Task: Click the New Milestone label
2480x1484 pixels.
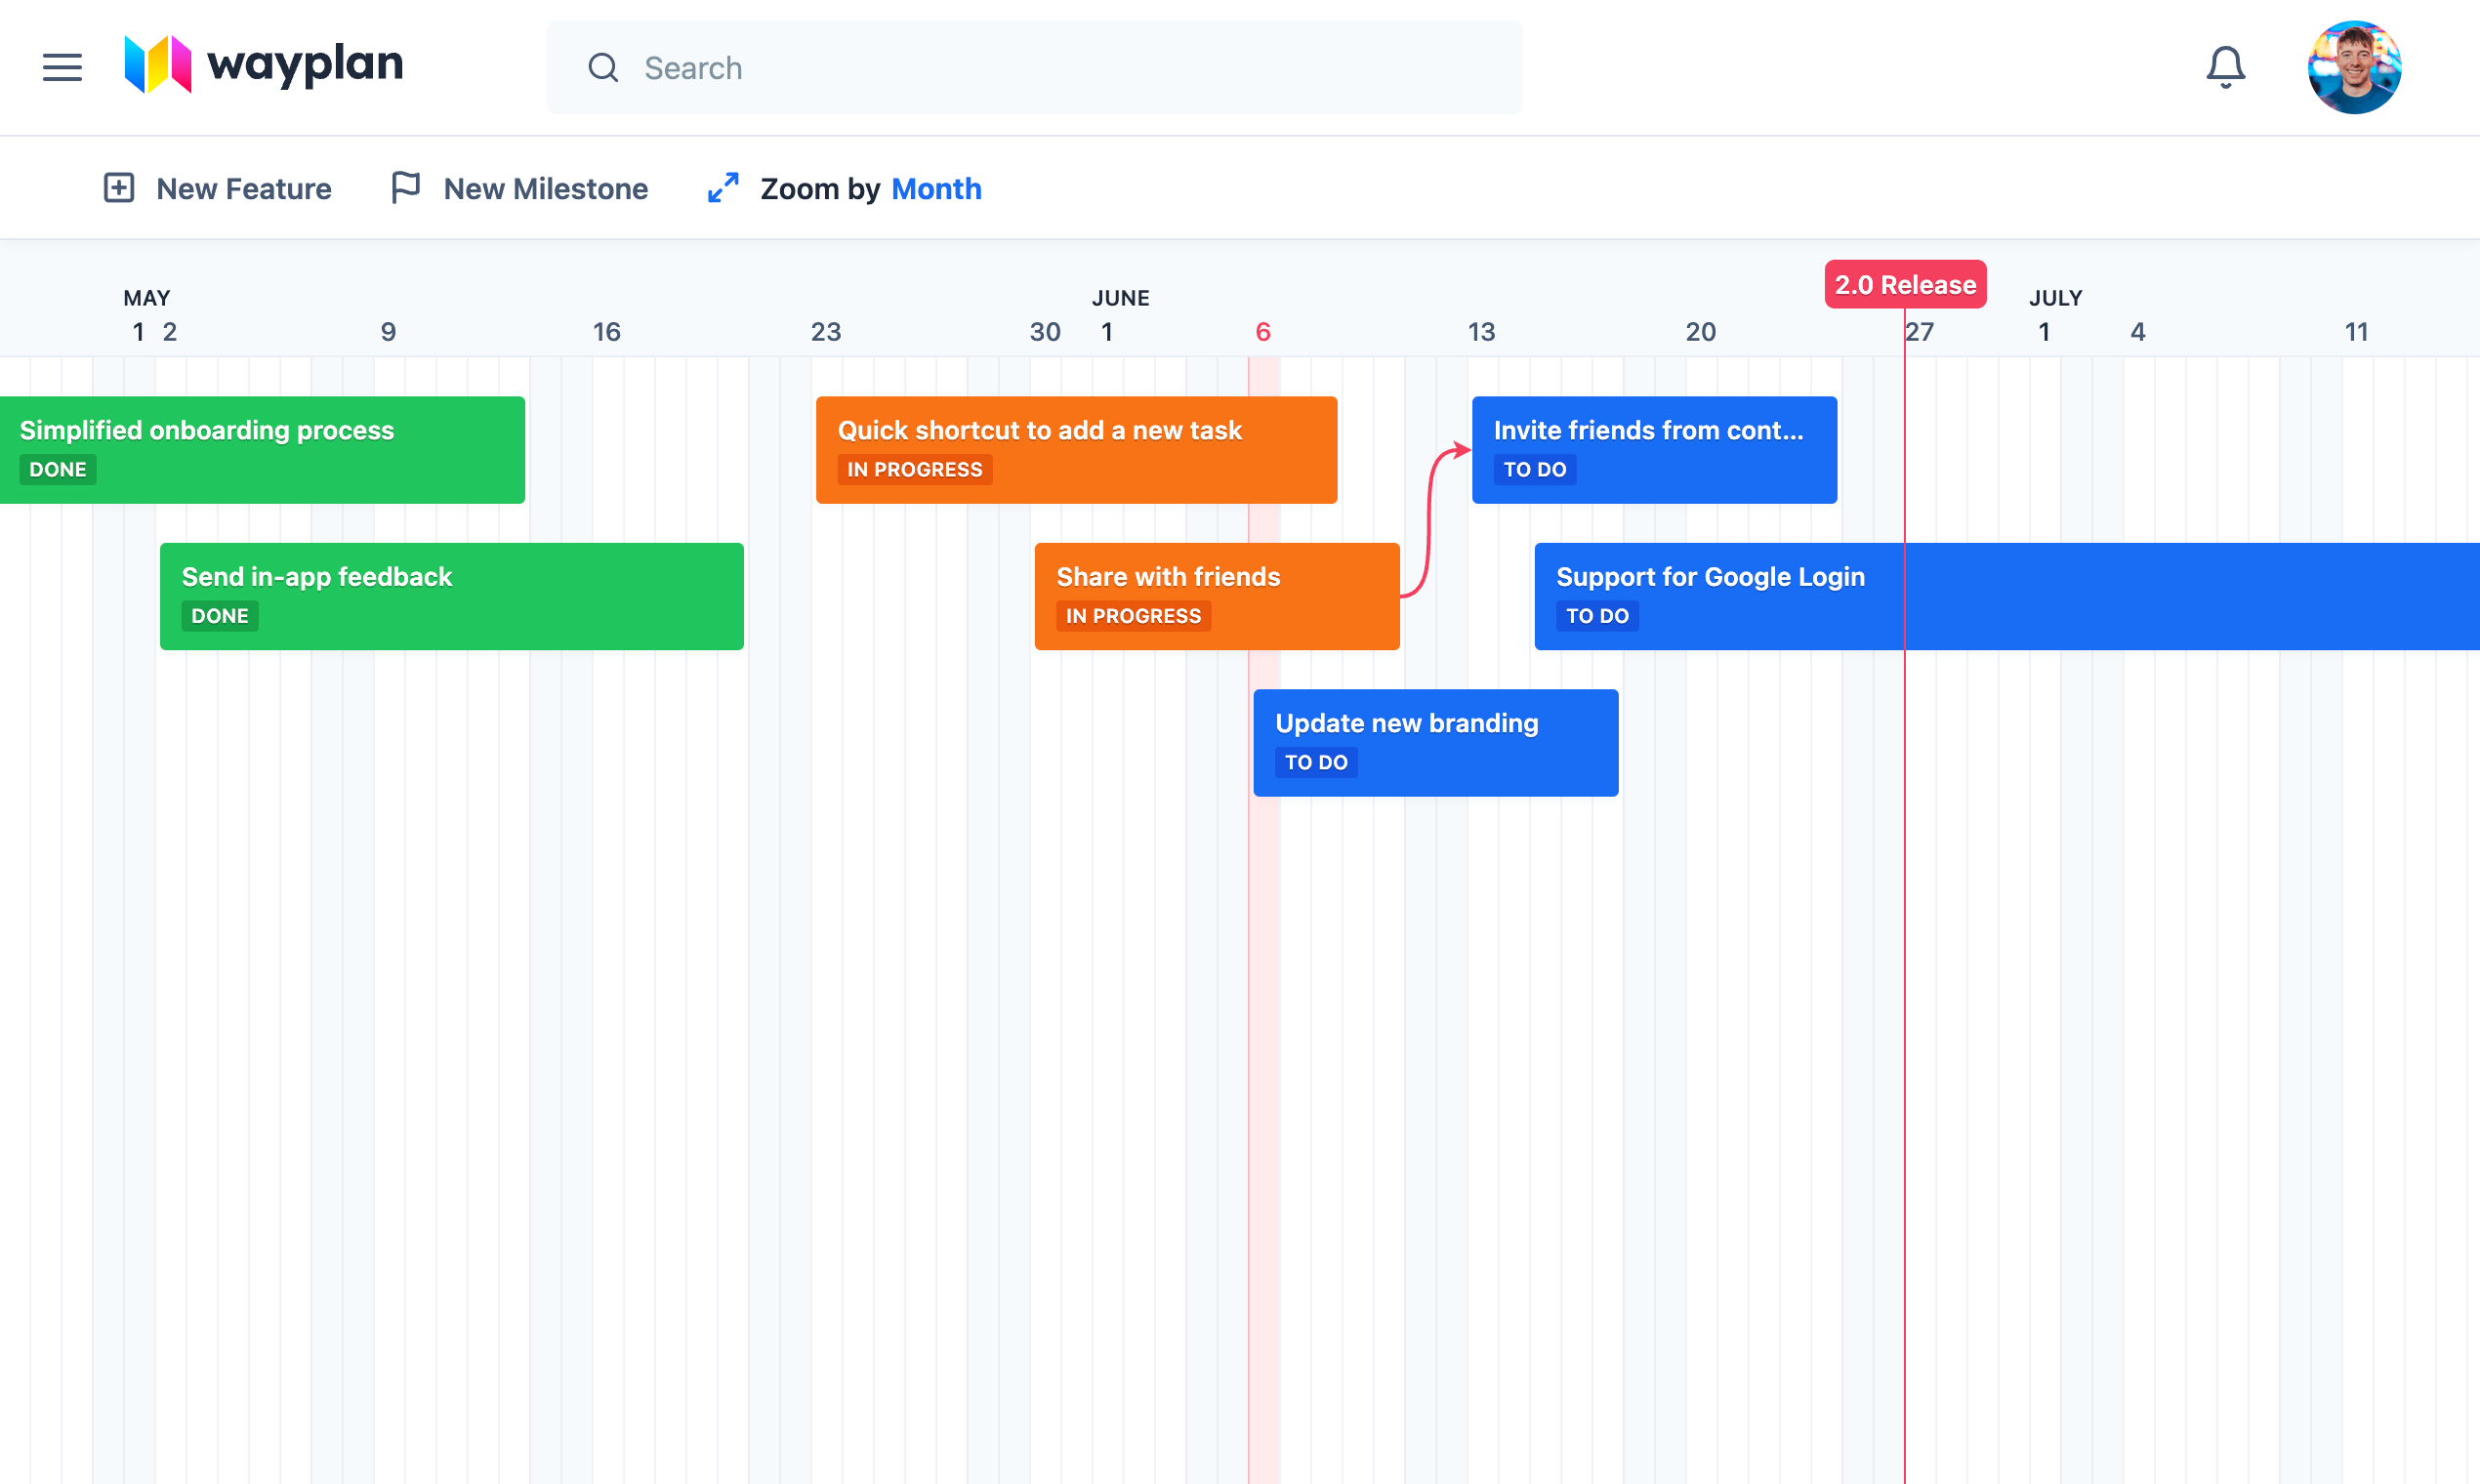Action: pyautogui.click(x=546, y=189)
